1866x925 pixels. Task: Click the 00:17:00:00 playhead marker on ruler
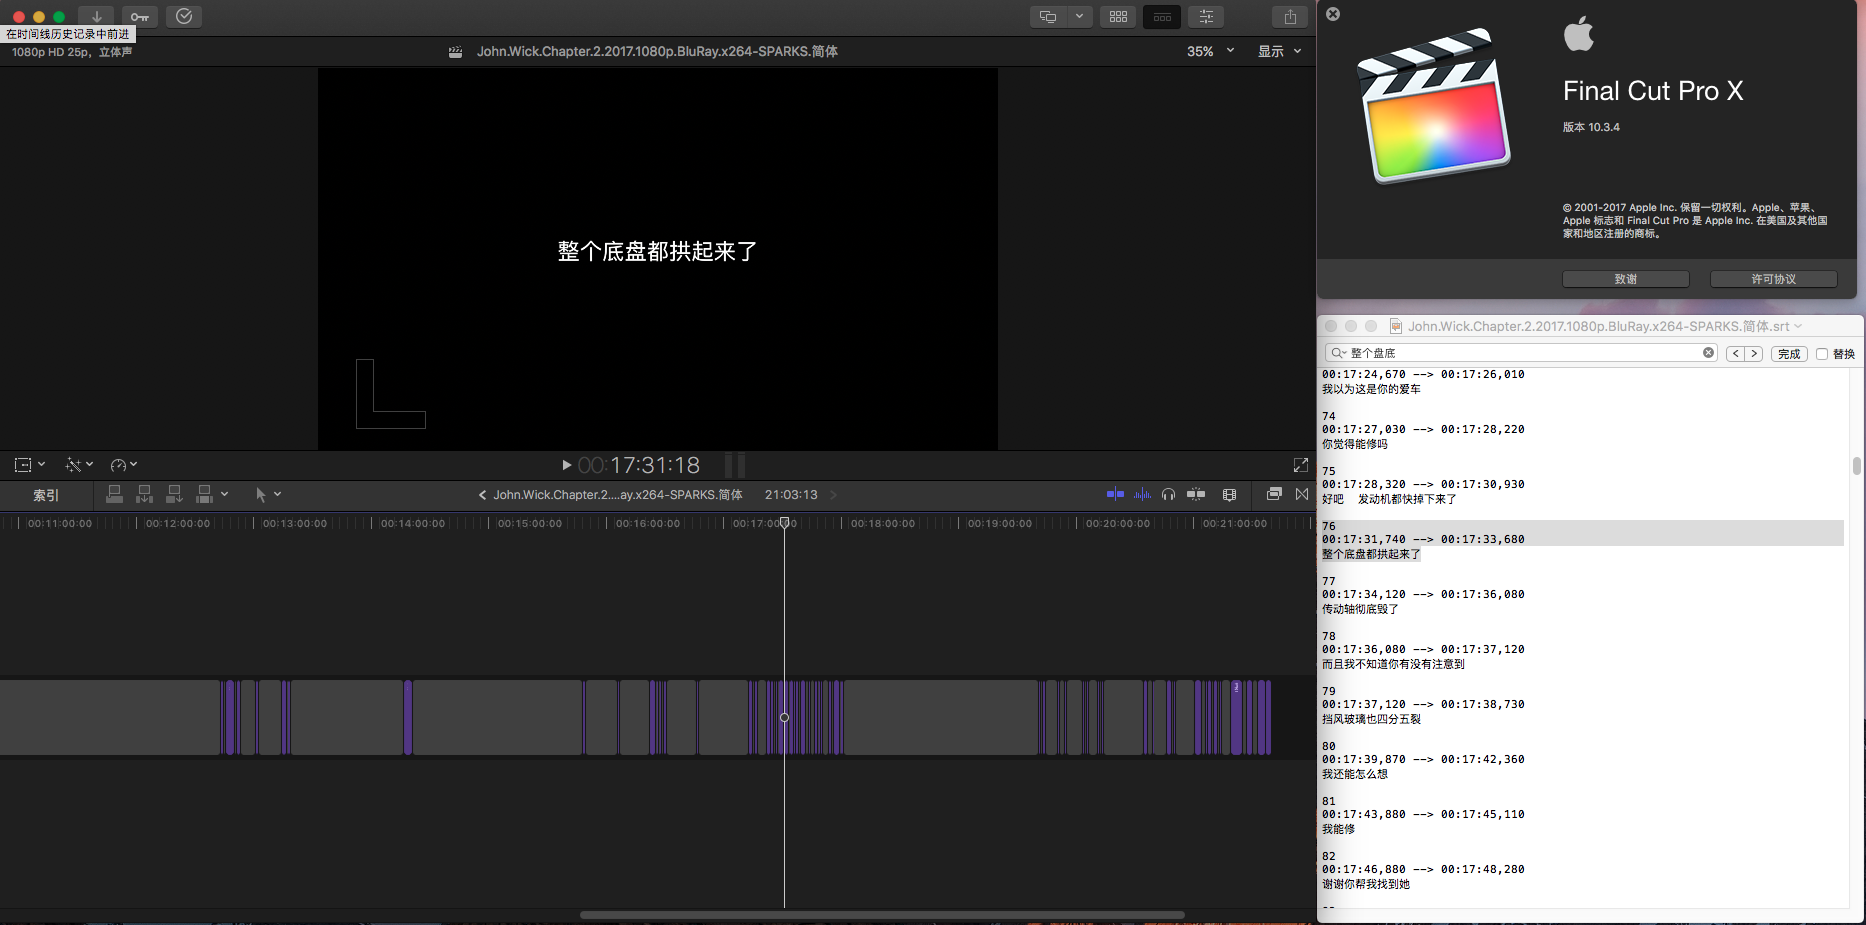point(785,523)
